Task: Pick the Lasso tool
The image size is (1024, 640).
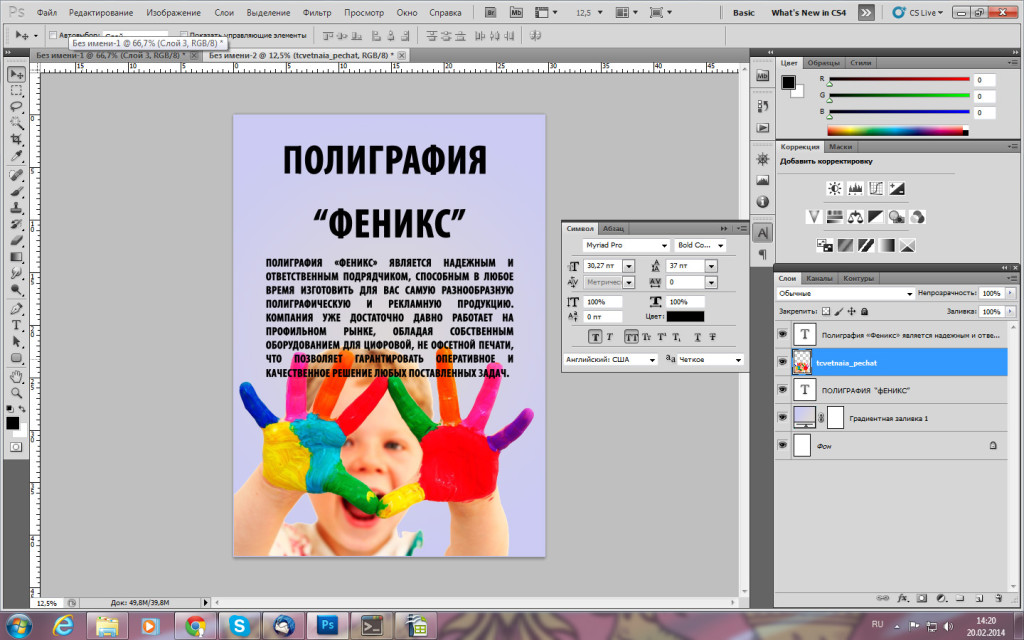Action: 16,106
